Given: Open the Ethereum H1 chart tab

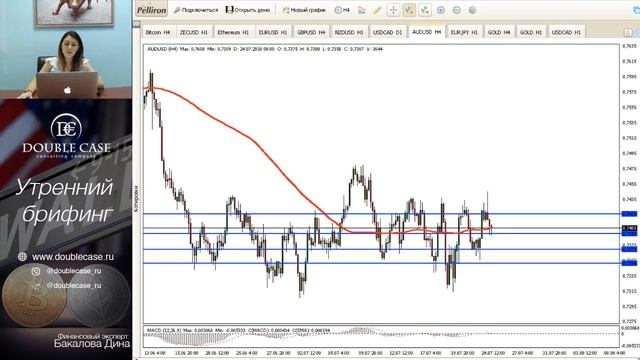Looking at the screenshot, I should [233, 32].
